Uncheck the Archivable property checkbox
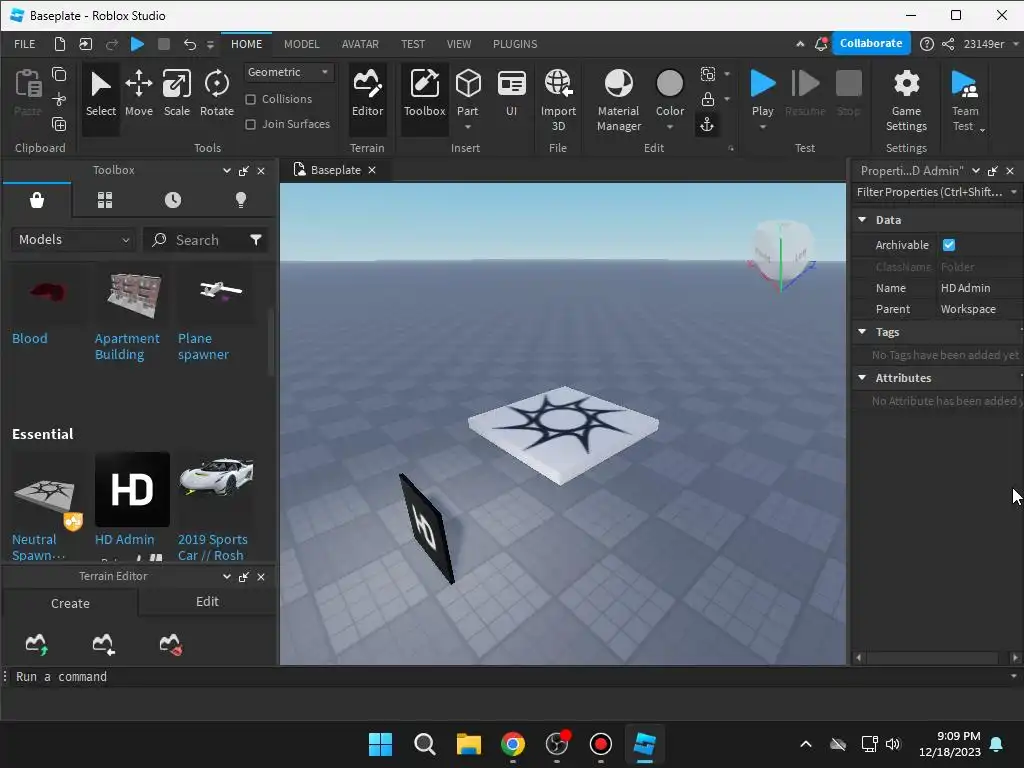The width and height of the screenshot is (1024, 768). coord(949,245)
